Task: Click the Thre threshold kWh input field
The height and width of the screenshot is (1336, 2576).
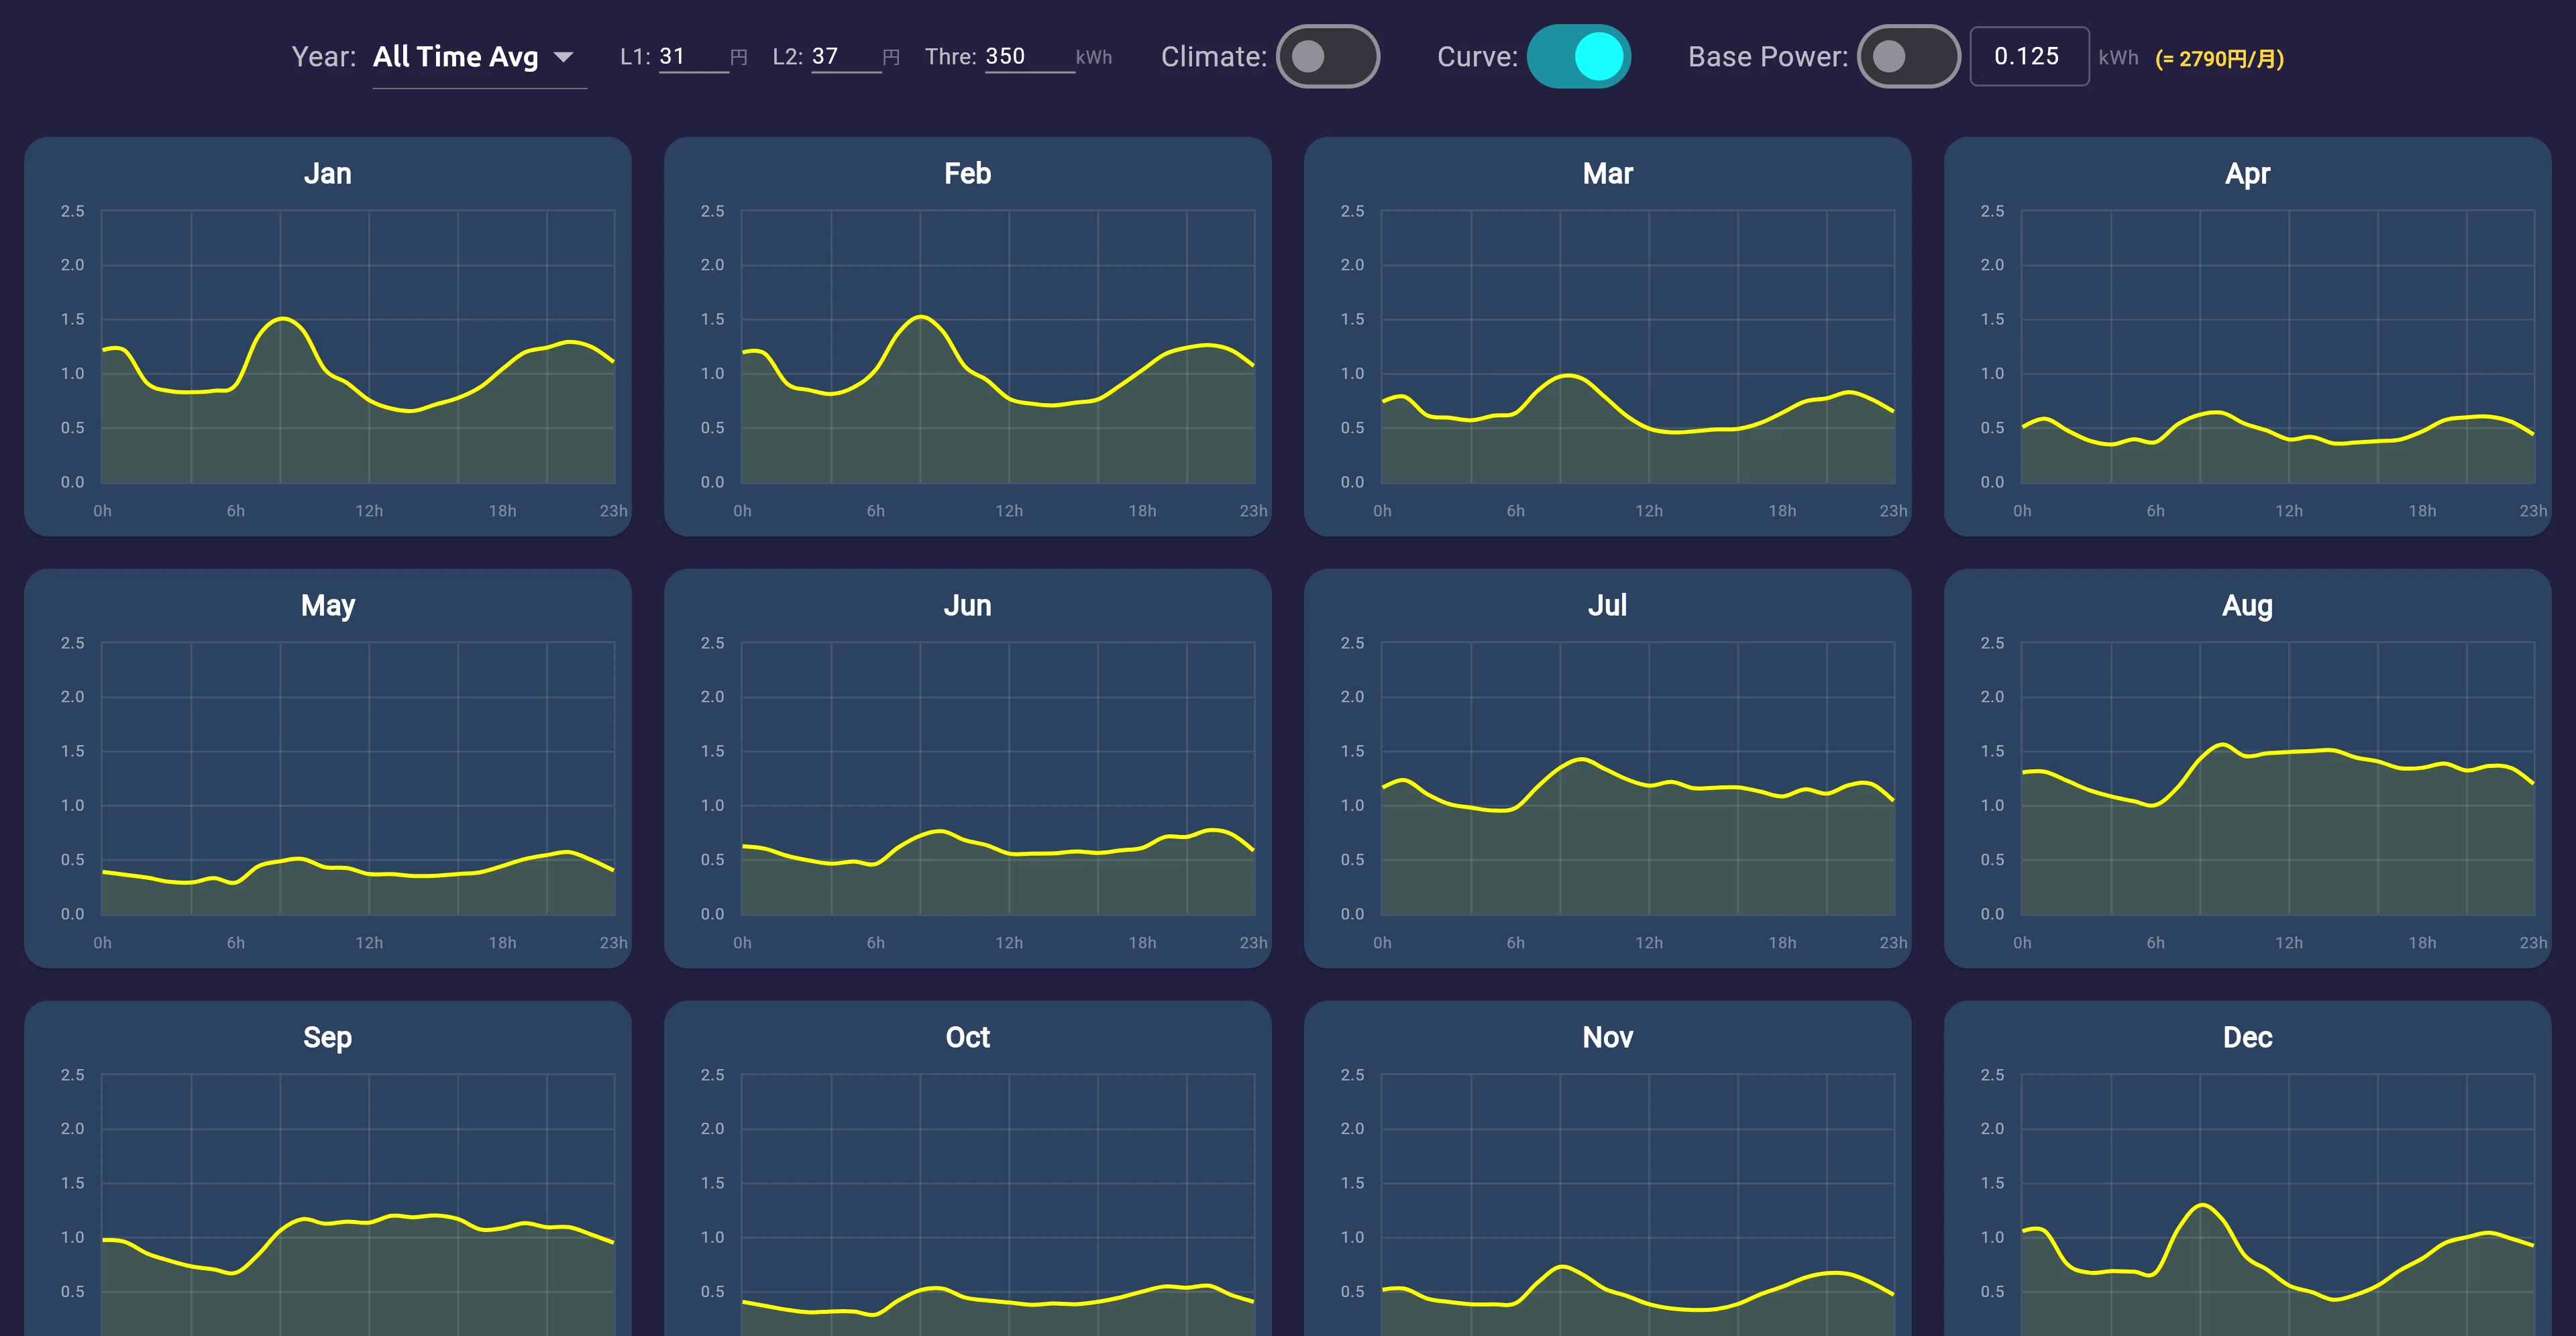Action: coord(1029,57)
